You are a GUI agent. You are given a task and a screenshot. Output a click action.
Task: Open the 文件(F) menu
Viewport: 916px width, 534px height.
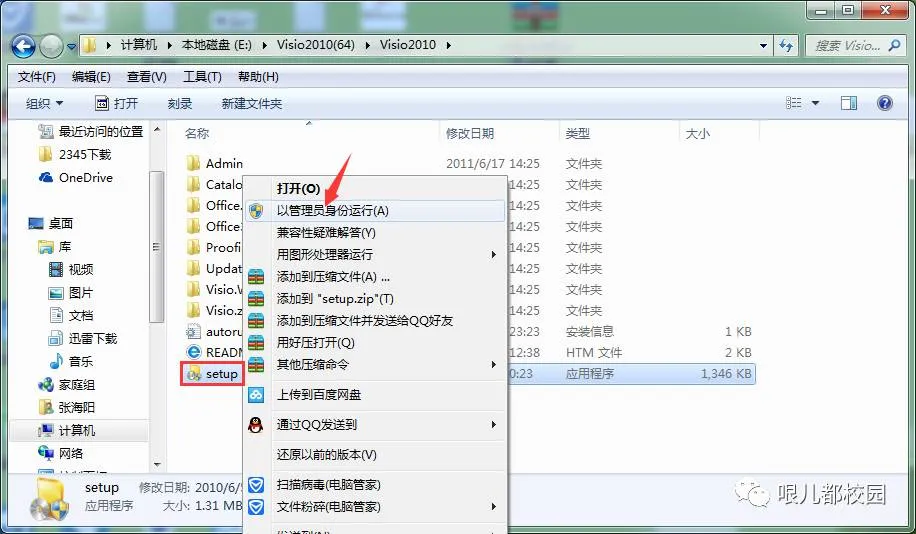36,77
